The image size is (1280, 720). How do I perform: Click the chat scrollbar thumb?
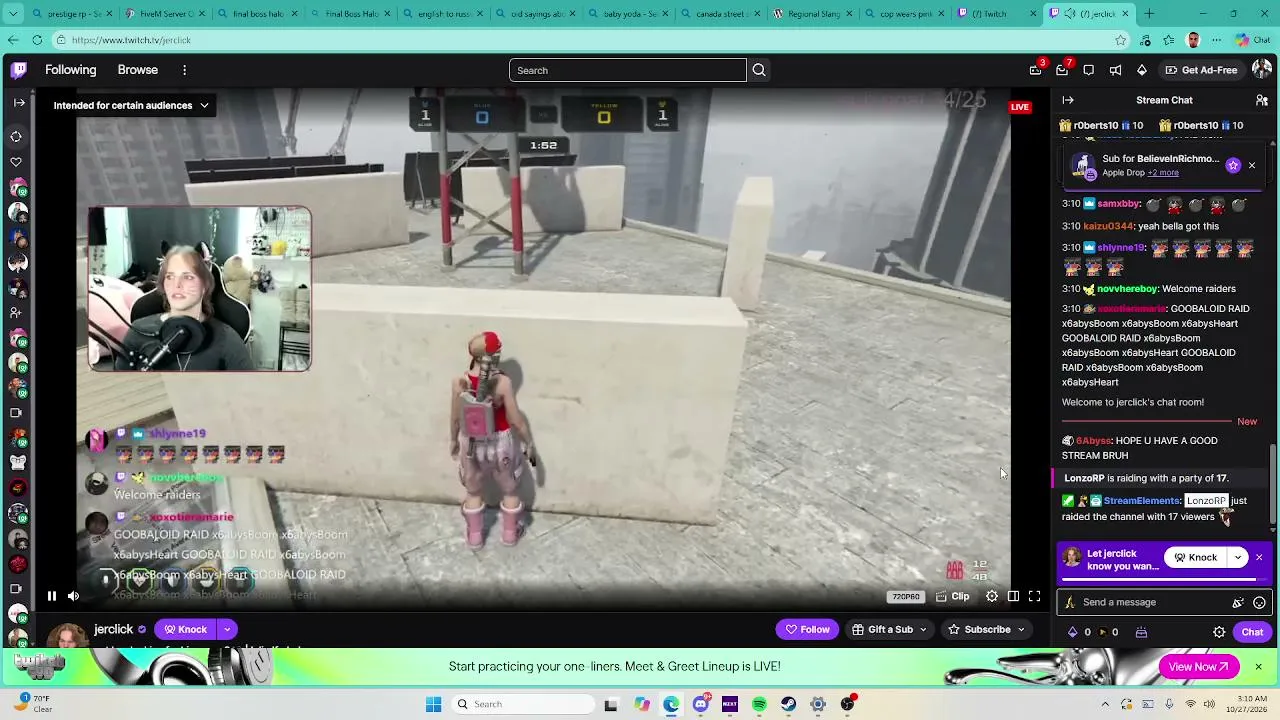[x=1273, y=483]
